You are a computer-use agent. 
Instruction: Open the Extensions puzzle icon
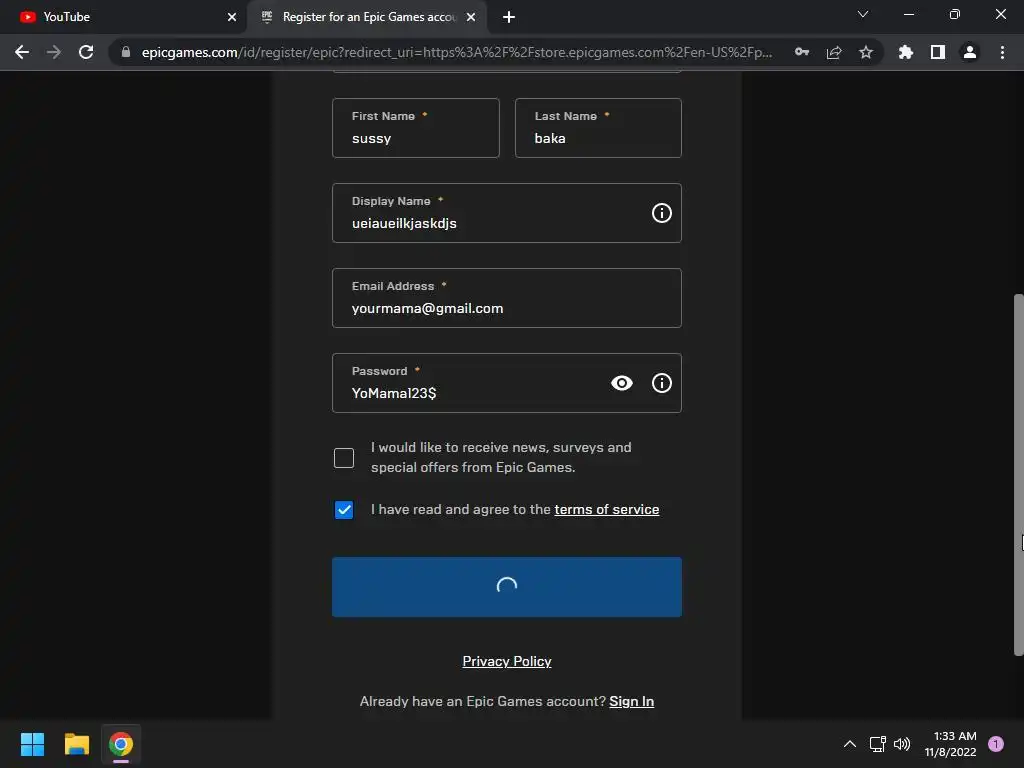[905, 52]
